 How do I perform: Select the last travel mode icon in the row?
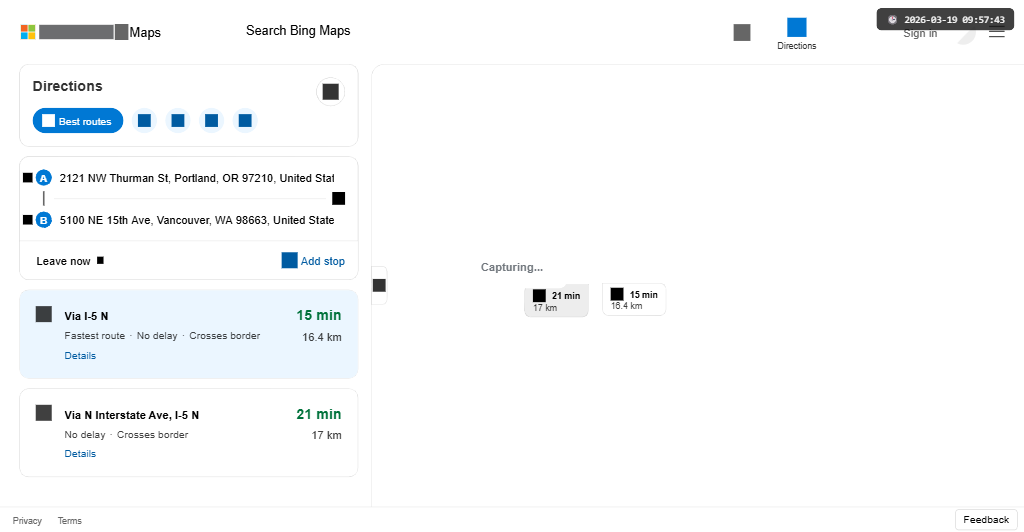point(245,121)
